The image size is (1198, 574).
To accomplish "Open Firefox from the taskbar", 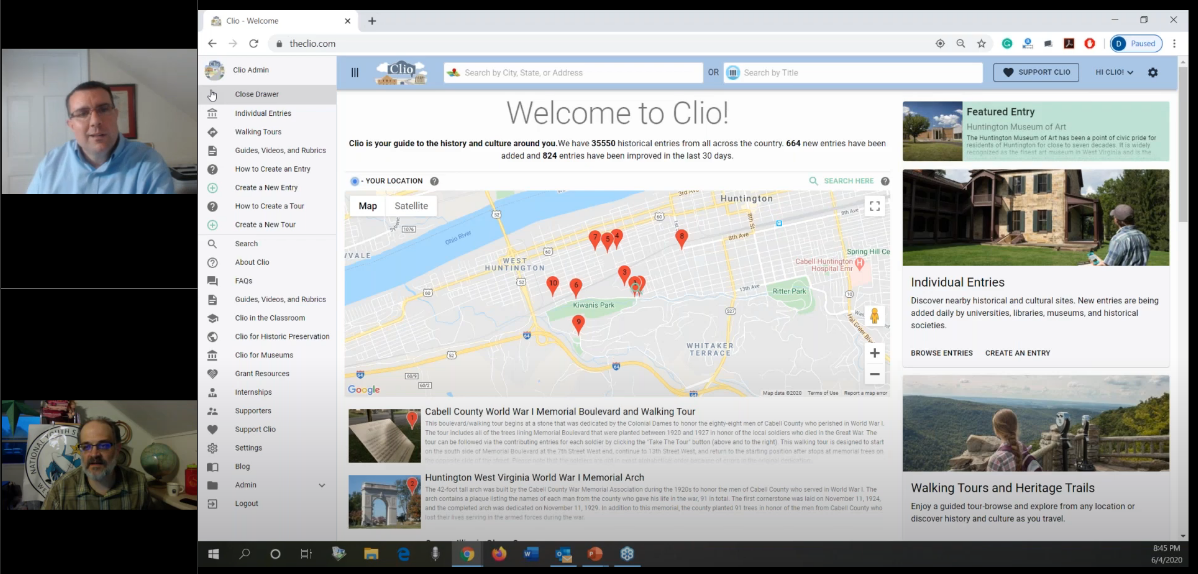I will tap(499, 555).
